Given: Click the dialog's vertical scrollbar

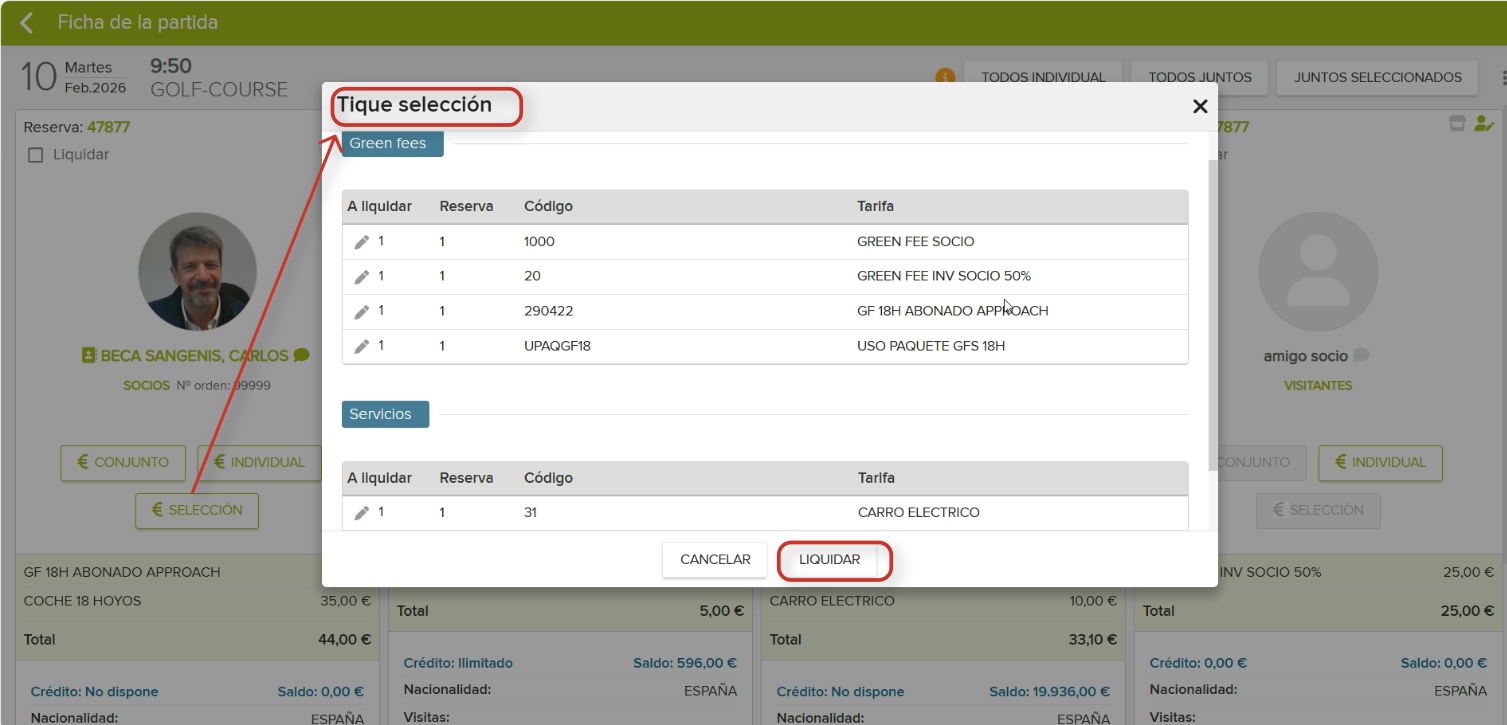Looking at the screenshot, I should [x=1213, y=300].
